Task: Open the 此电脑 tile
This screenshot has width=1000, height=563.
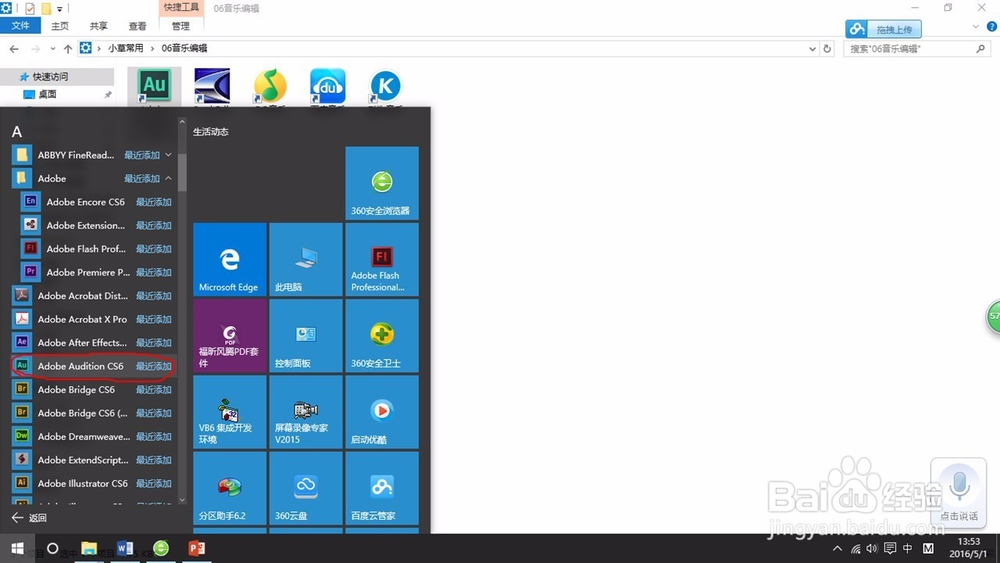Action: pyautogui.click(x=305, y=260)
